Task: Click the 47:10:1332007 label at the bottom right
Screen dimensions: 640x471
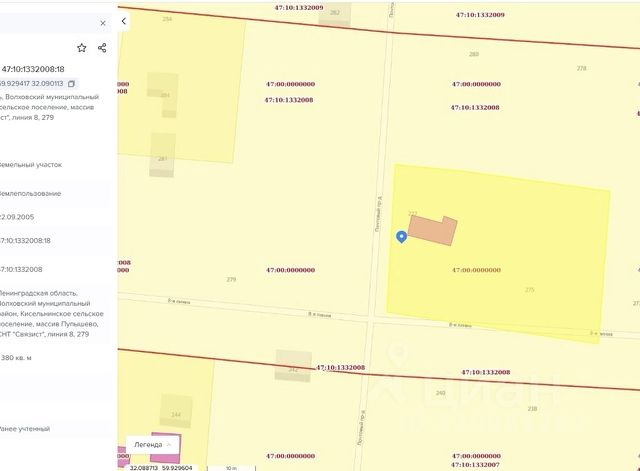Action: point(475,465)
